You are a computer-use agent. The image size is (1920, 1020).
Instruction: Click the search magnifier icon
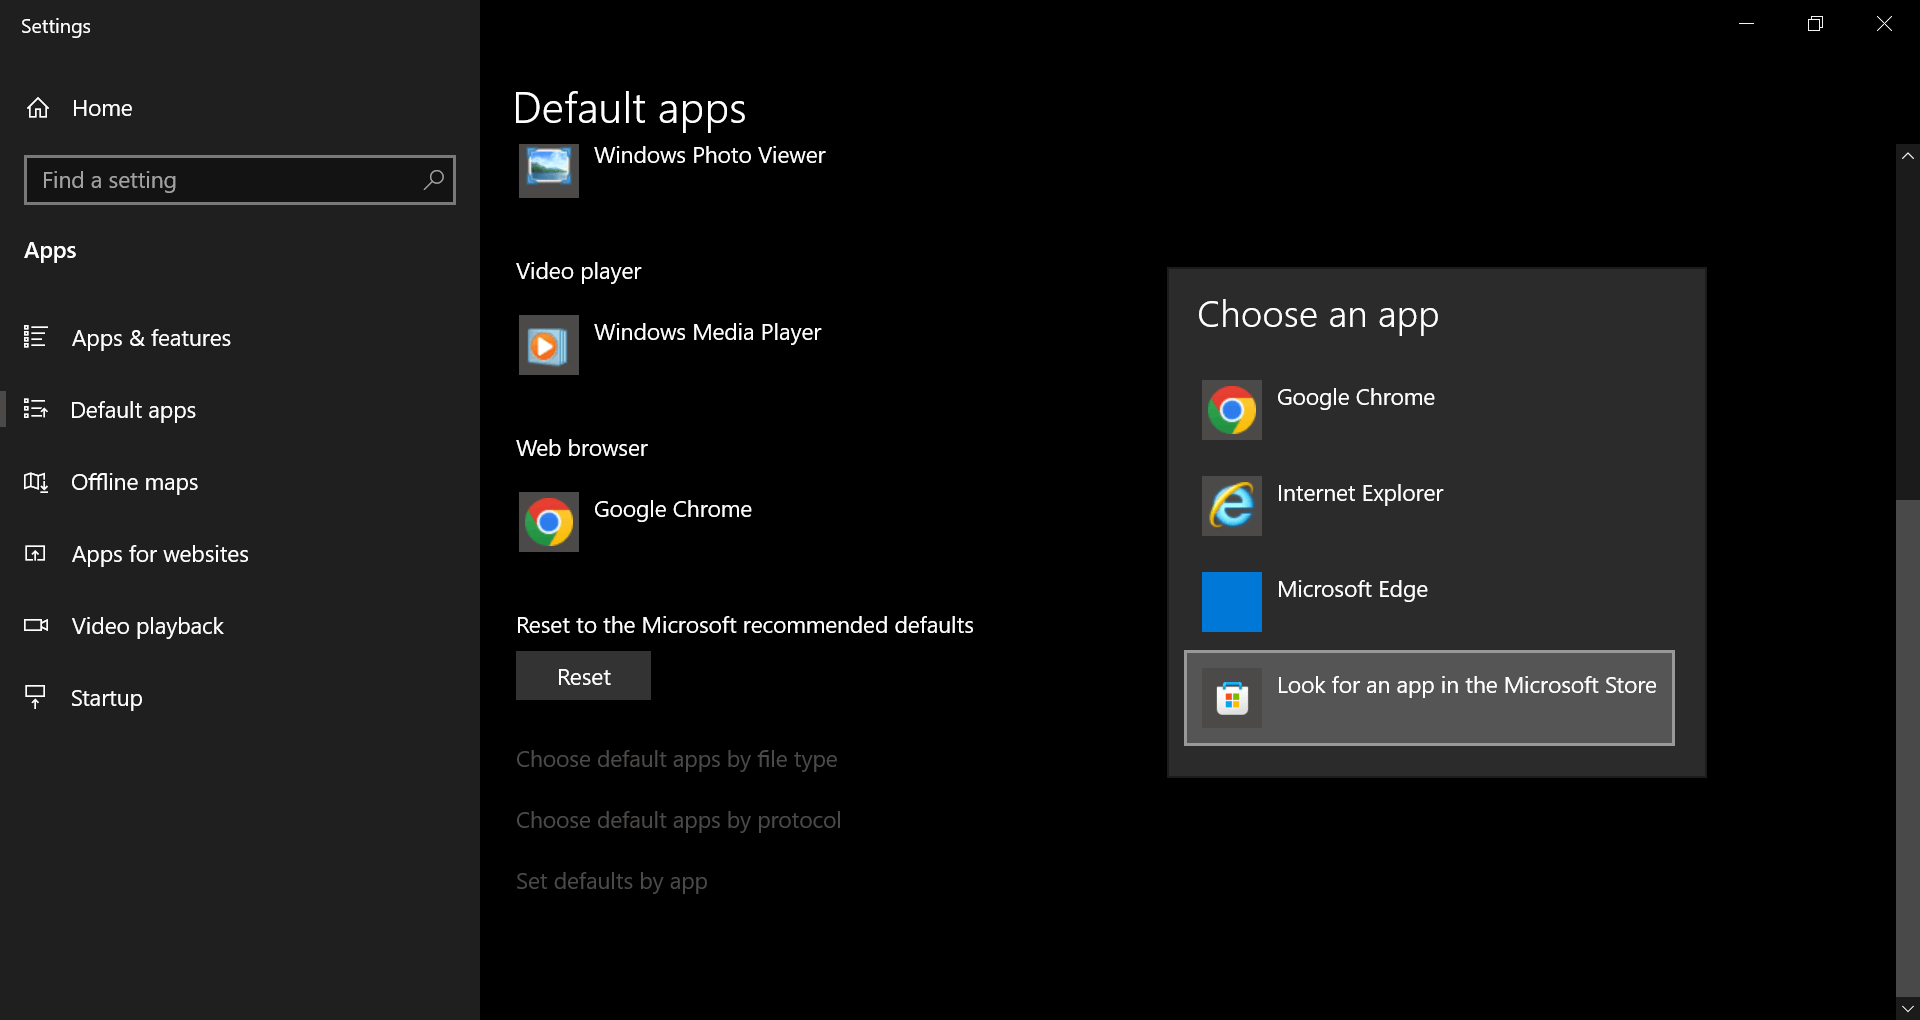tap(433, 180)
